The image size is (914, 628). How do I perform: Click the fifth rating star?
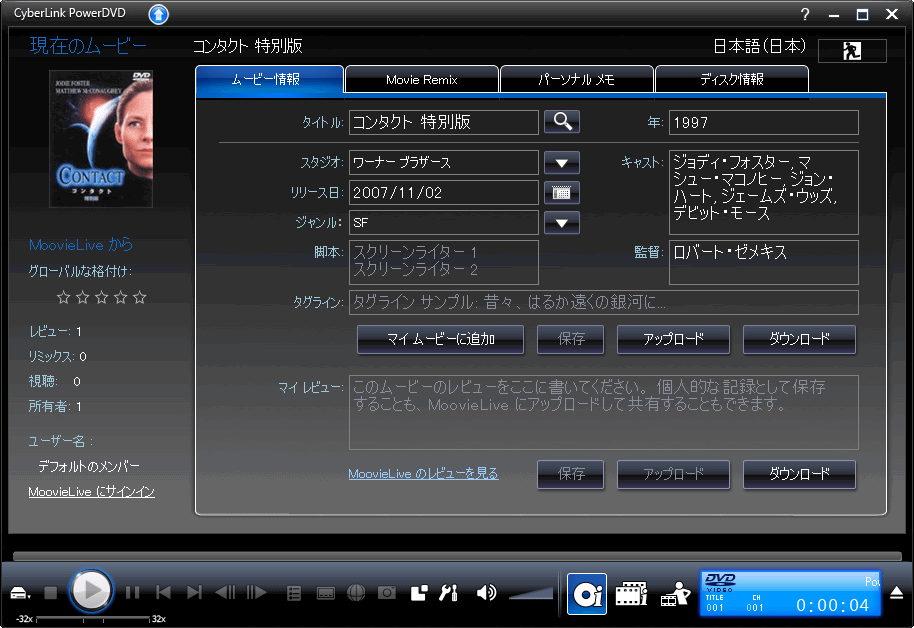click(x=139, y=297)
